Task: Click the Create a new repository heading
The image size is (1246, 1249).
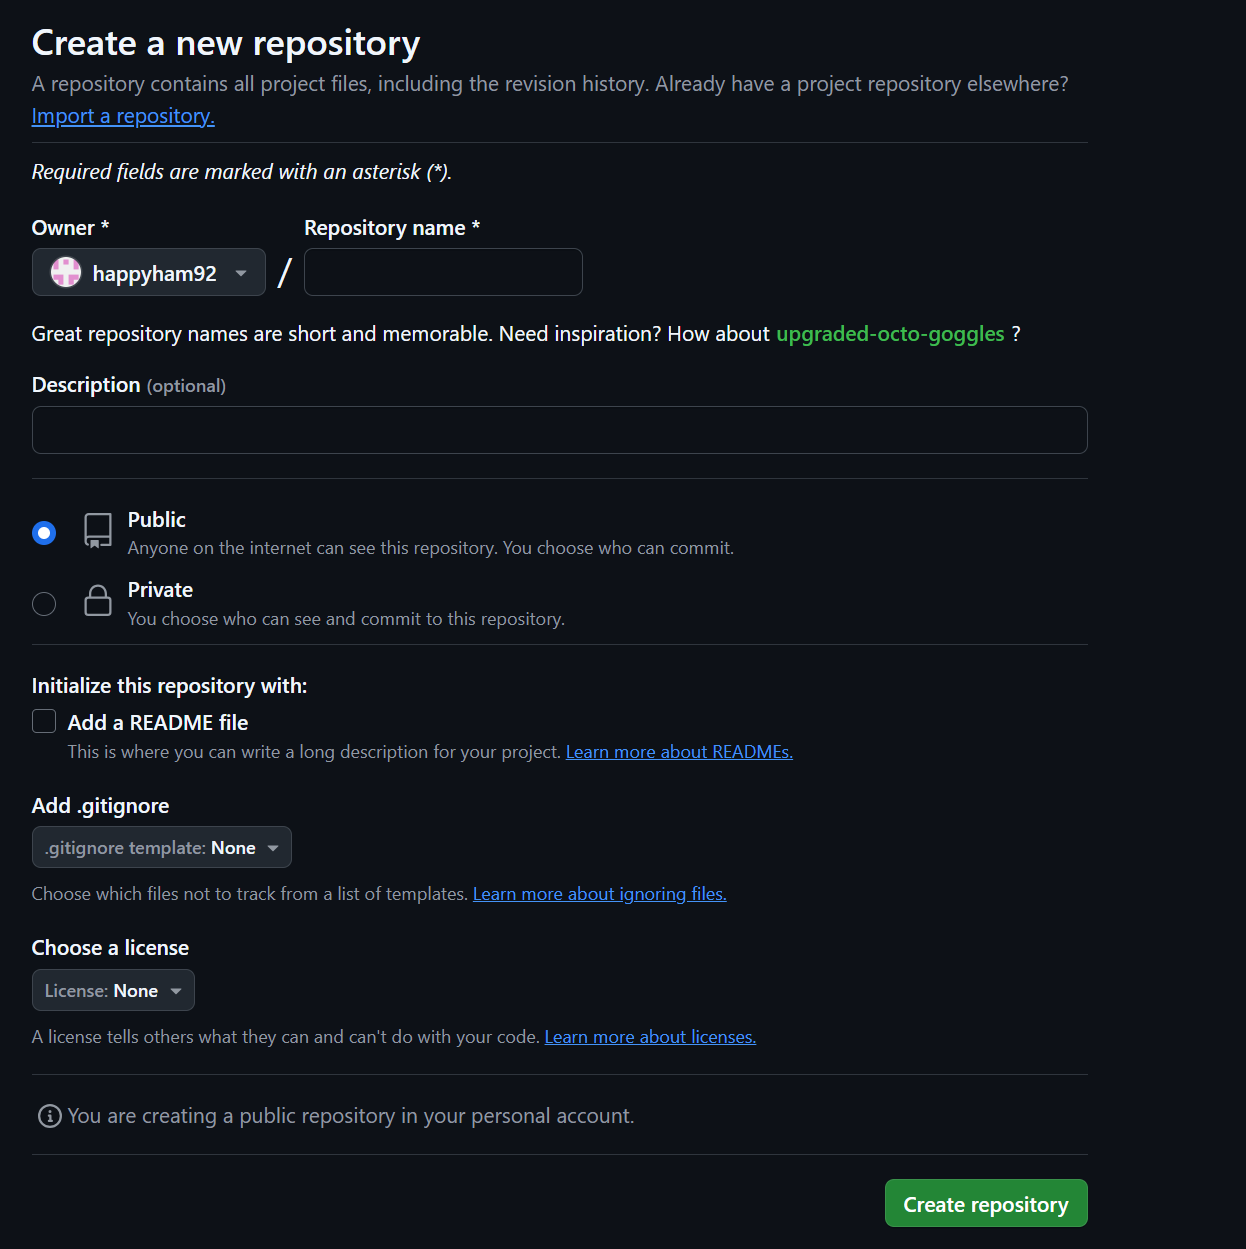Action: 226,43
